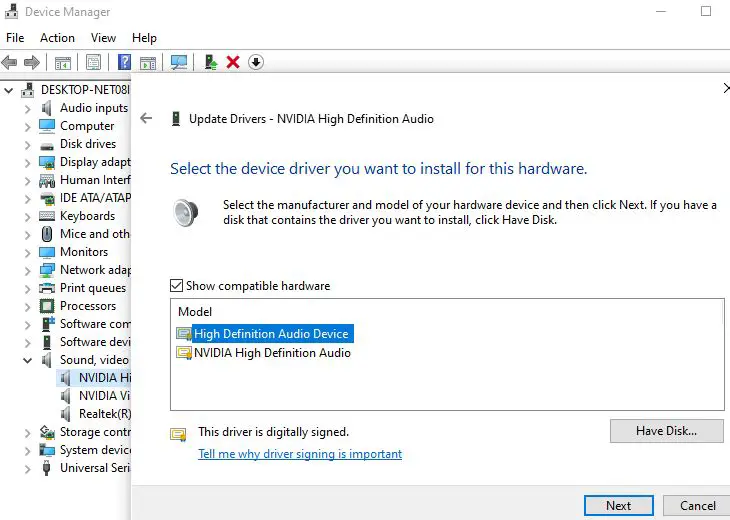The width and height of the screenshot is (730, 520).
Task: Expand the Keyboards category
Action: point(27,217)
